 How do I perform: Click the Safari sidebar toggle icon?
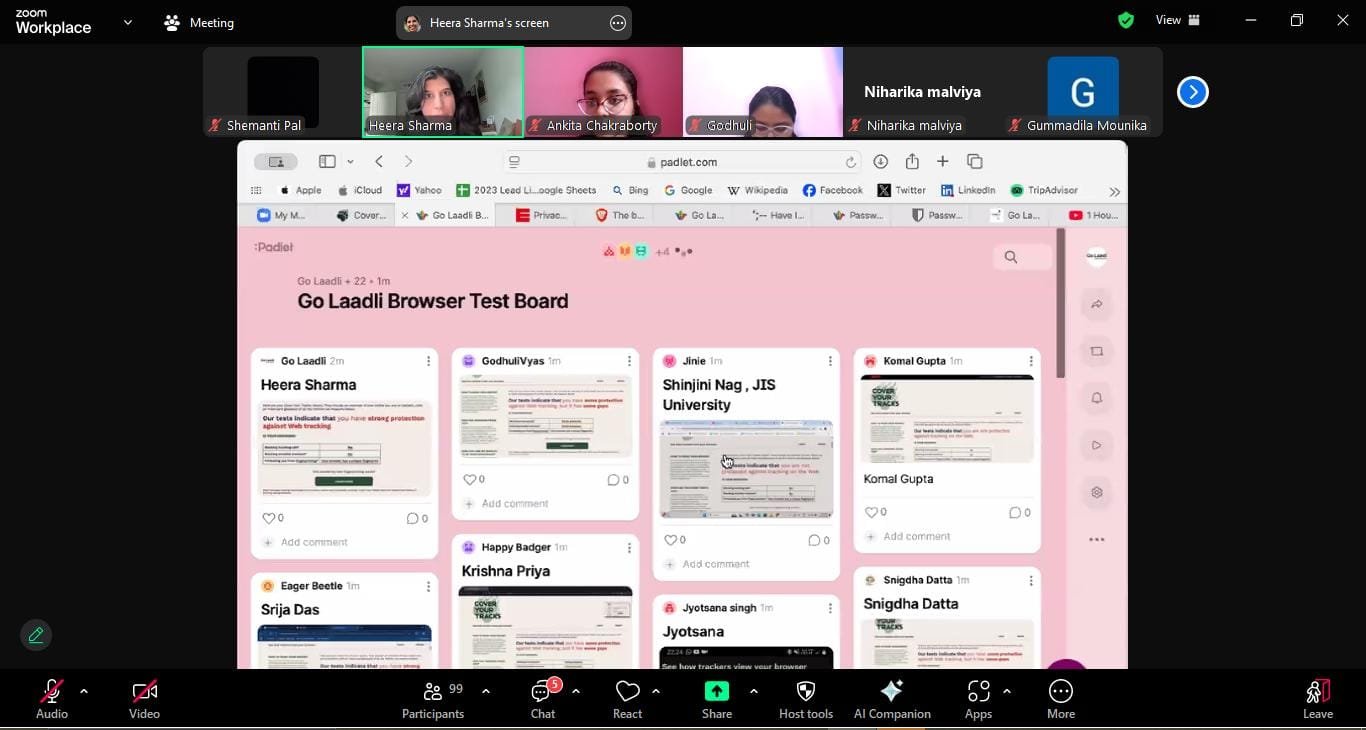click(327, 161)
